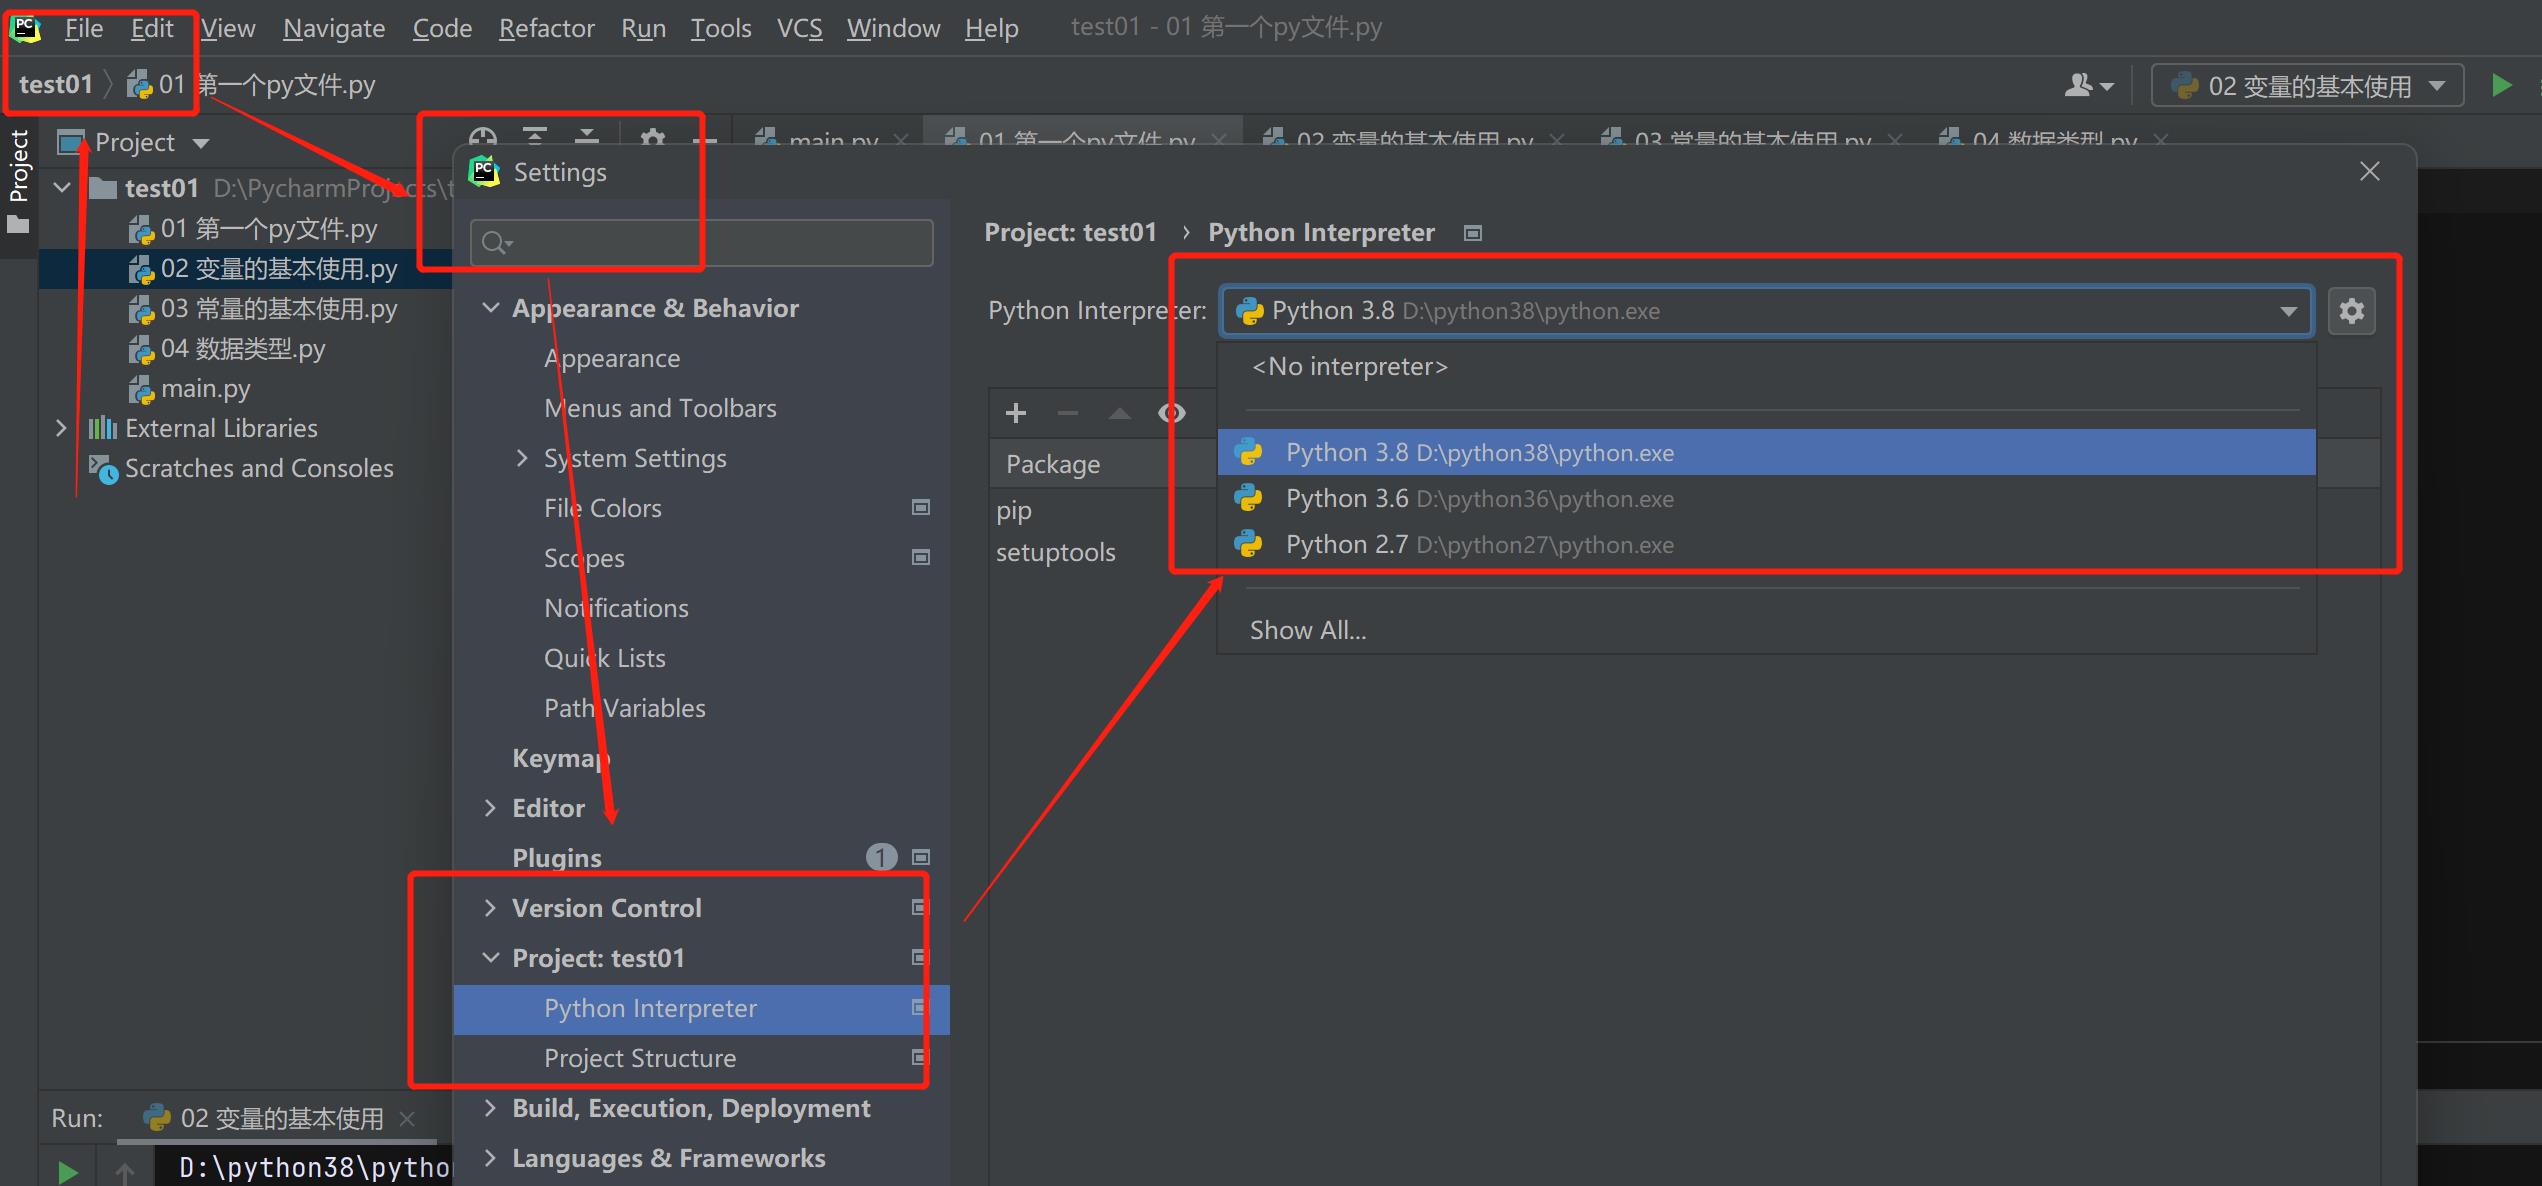Click the Project tool window sidebar button

point(19,180)
